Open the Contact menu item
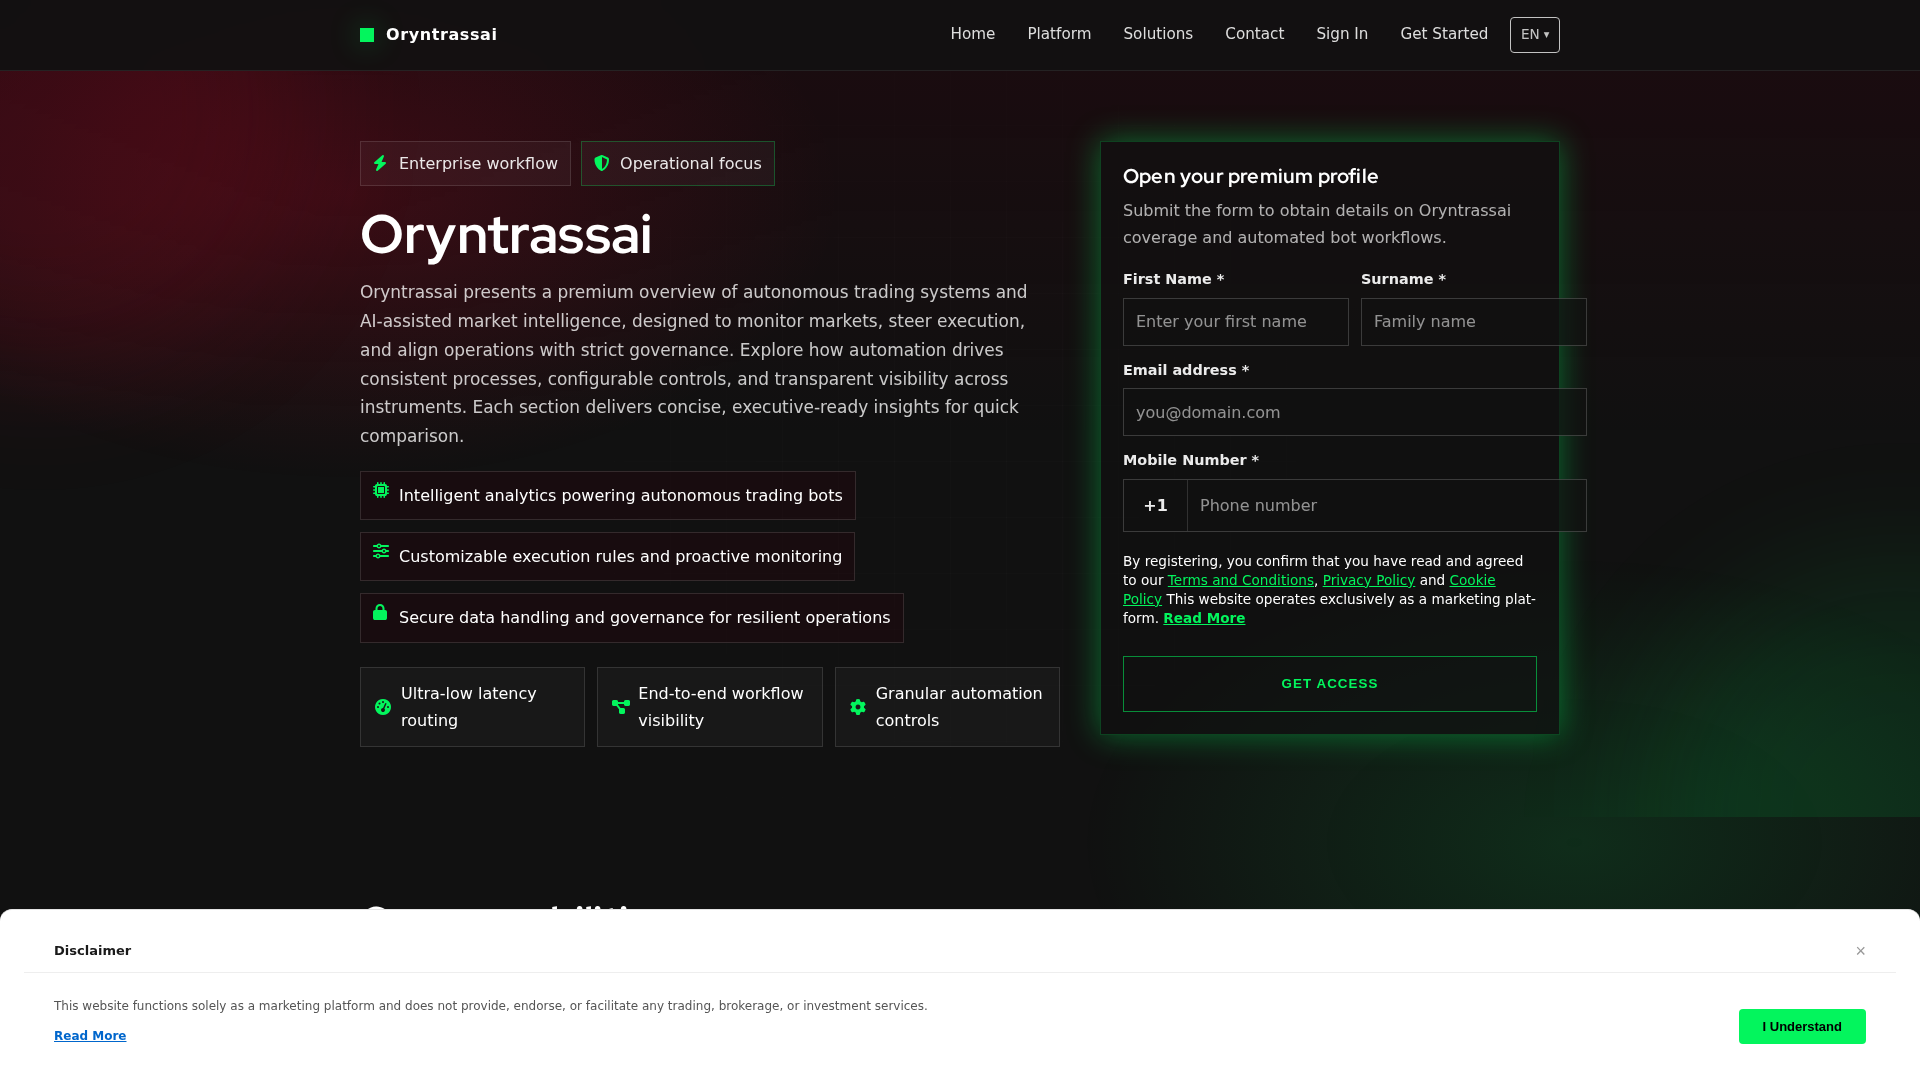 pyautogui.click(x=1254, y=34)
